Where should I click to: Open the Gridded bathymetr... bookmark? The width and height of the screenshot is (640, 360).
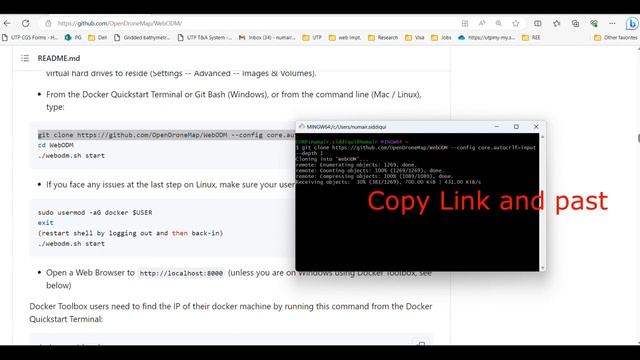(142, 38)
